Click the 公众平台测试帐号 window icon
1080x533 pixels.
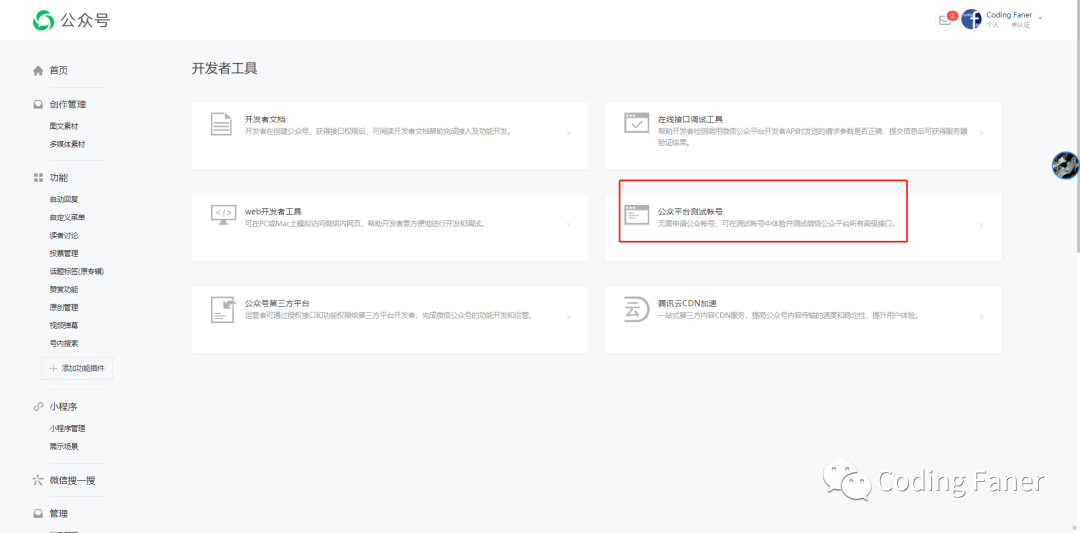coord(636,214)
